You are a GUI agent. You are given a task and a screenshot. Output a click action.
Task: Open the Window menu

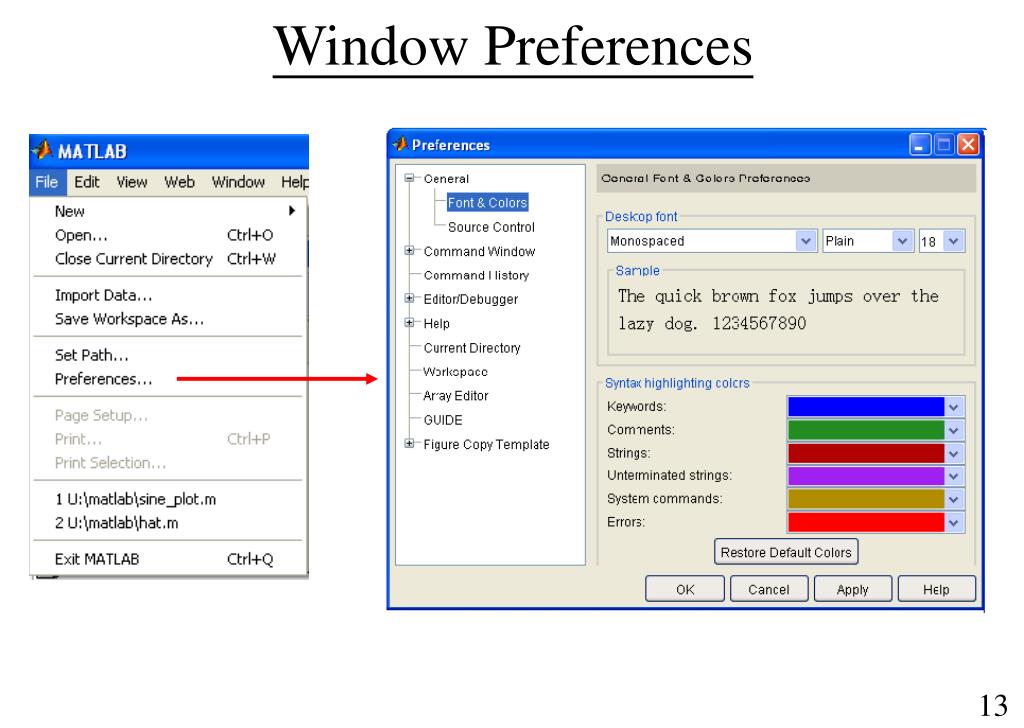[x=238, y=182]
